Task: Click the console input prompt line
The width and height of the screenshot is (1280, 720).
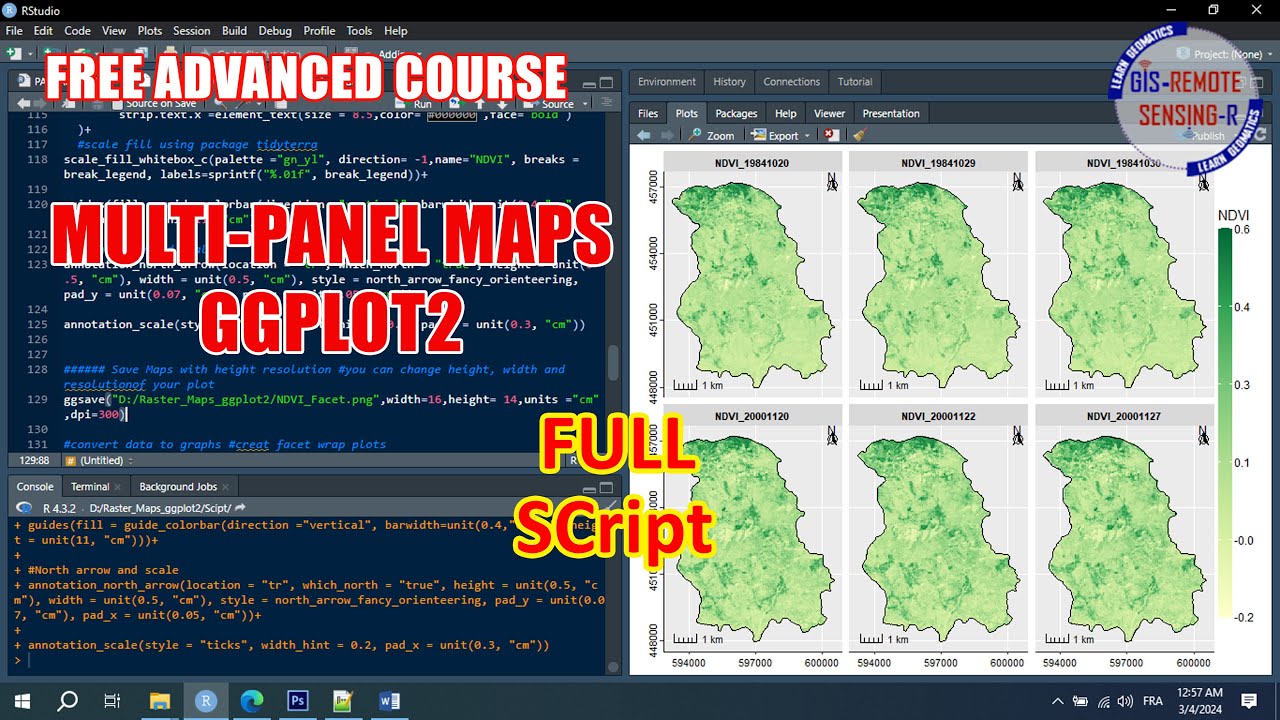Action: coord(310,660)
